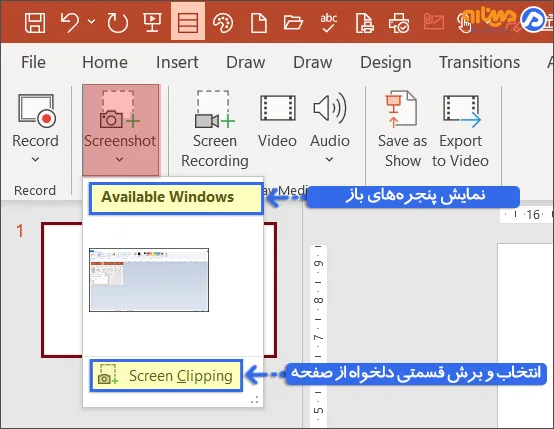Select the available window thumbnail

click(x=149, y=280)
